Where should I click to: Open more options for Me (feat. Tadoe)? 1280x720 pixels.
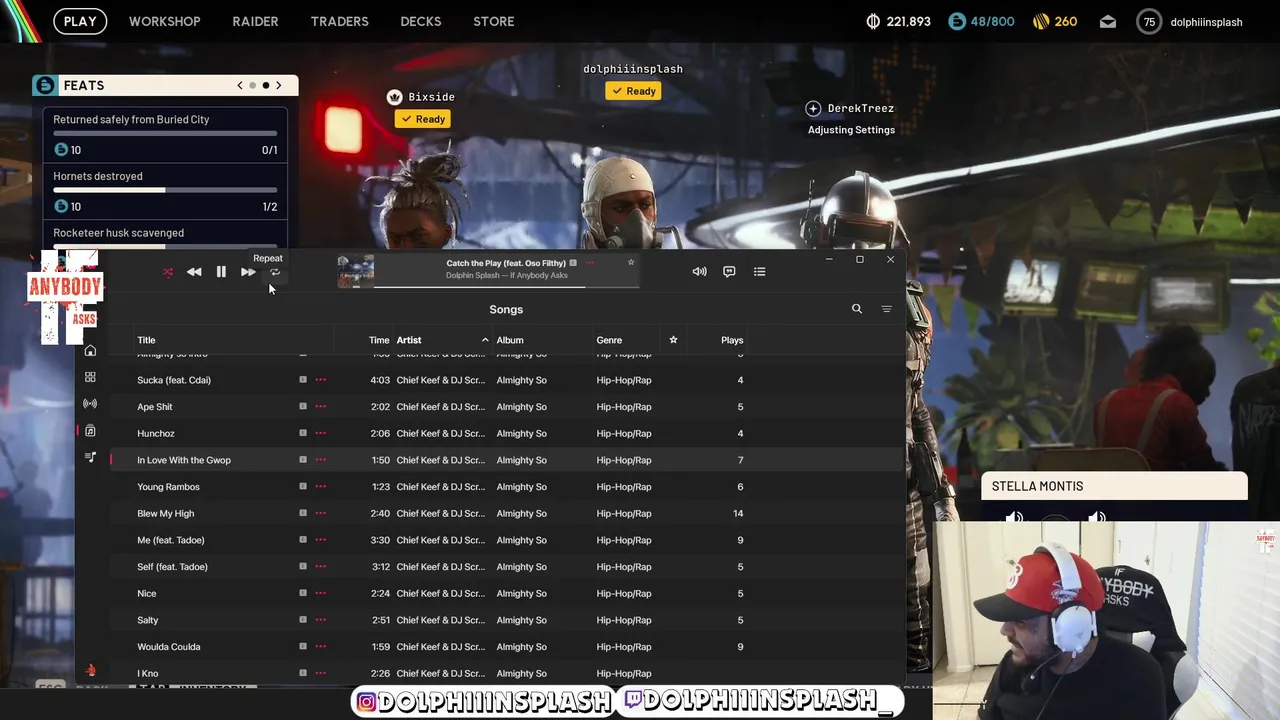[x=320, y=540]
